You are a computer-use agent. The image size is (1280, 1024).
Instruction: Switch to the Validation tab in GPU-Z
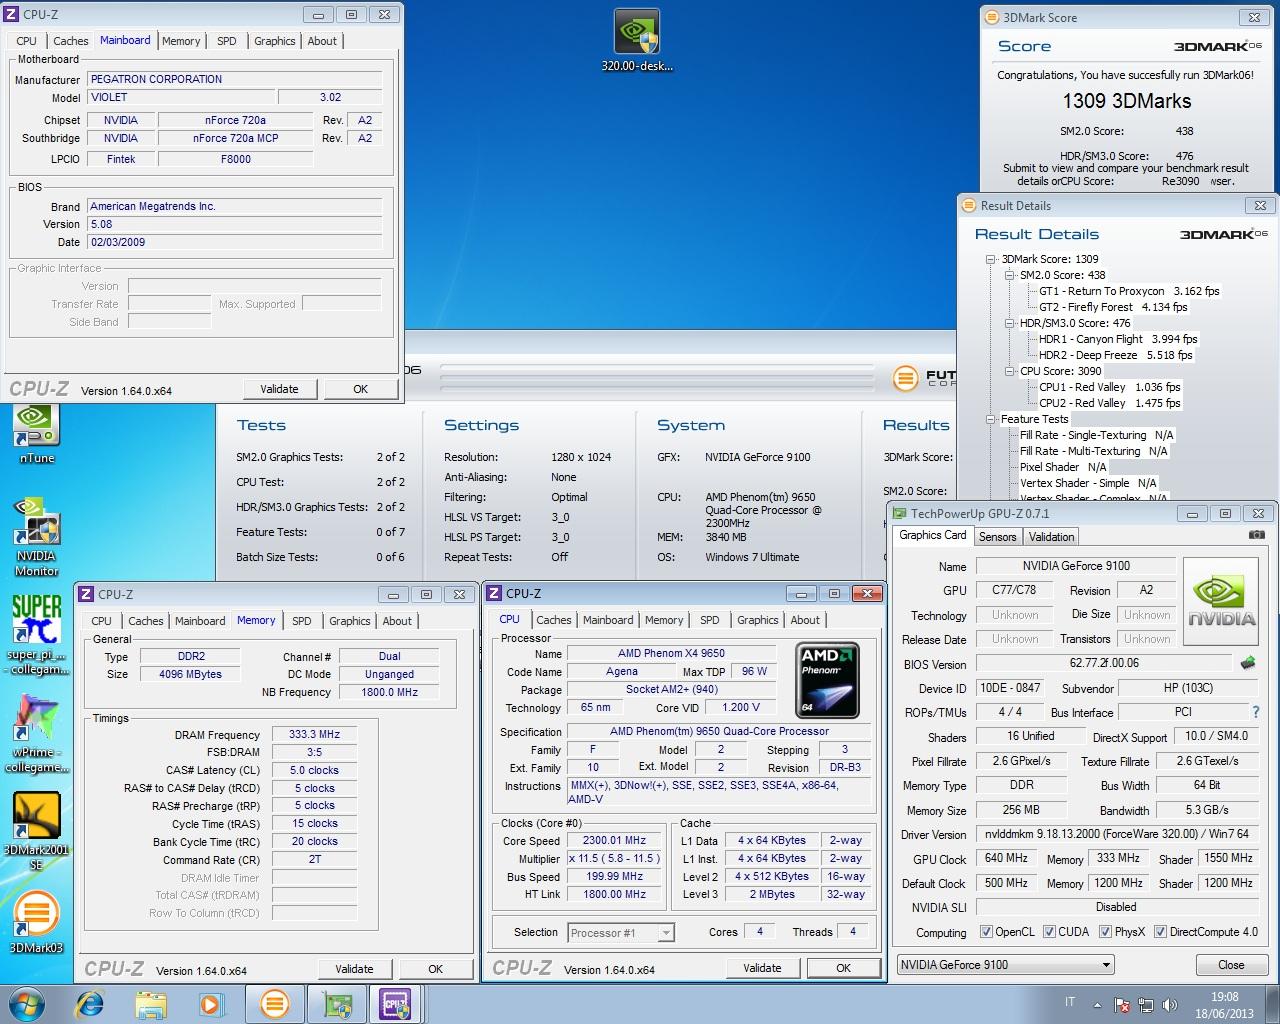point(1051,537)
